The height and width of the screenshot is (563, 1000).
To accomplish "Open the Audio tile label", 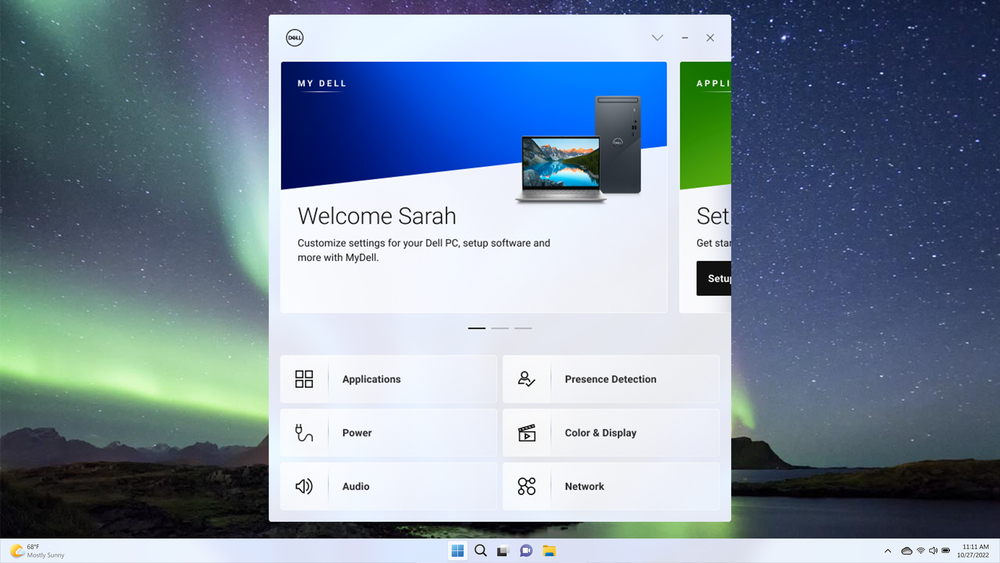I will (x=355, y=486).
